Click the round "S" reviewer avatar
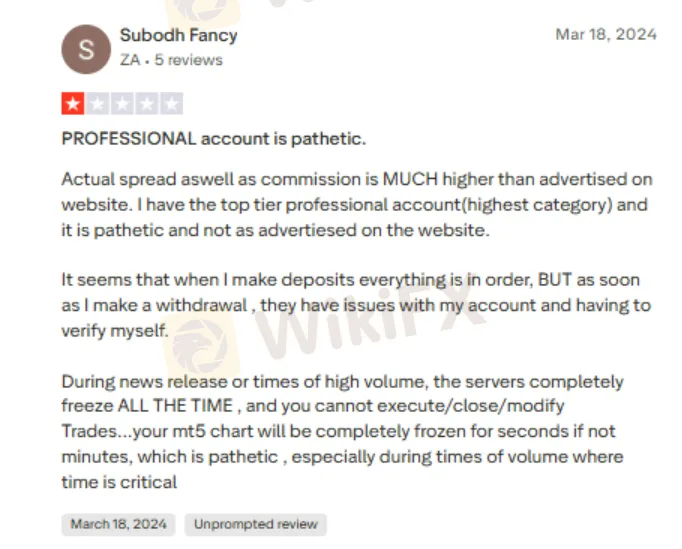Image resolution: width=682 pixels, height=549 pixels. click(x=85, y=48)
